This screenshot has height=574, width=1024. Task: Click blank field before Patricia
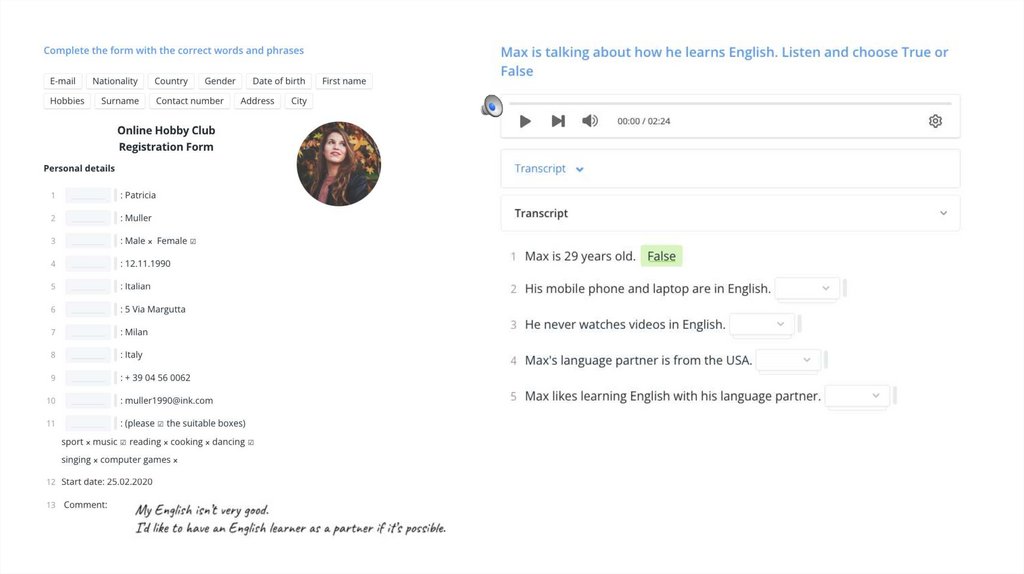(x=89, y=195)
